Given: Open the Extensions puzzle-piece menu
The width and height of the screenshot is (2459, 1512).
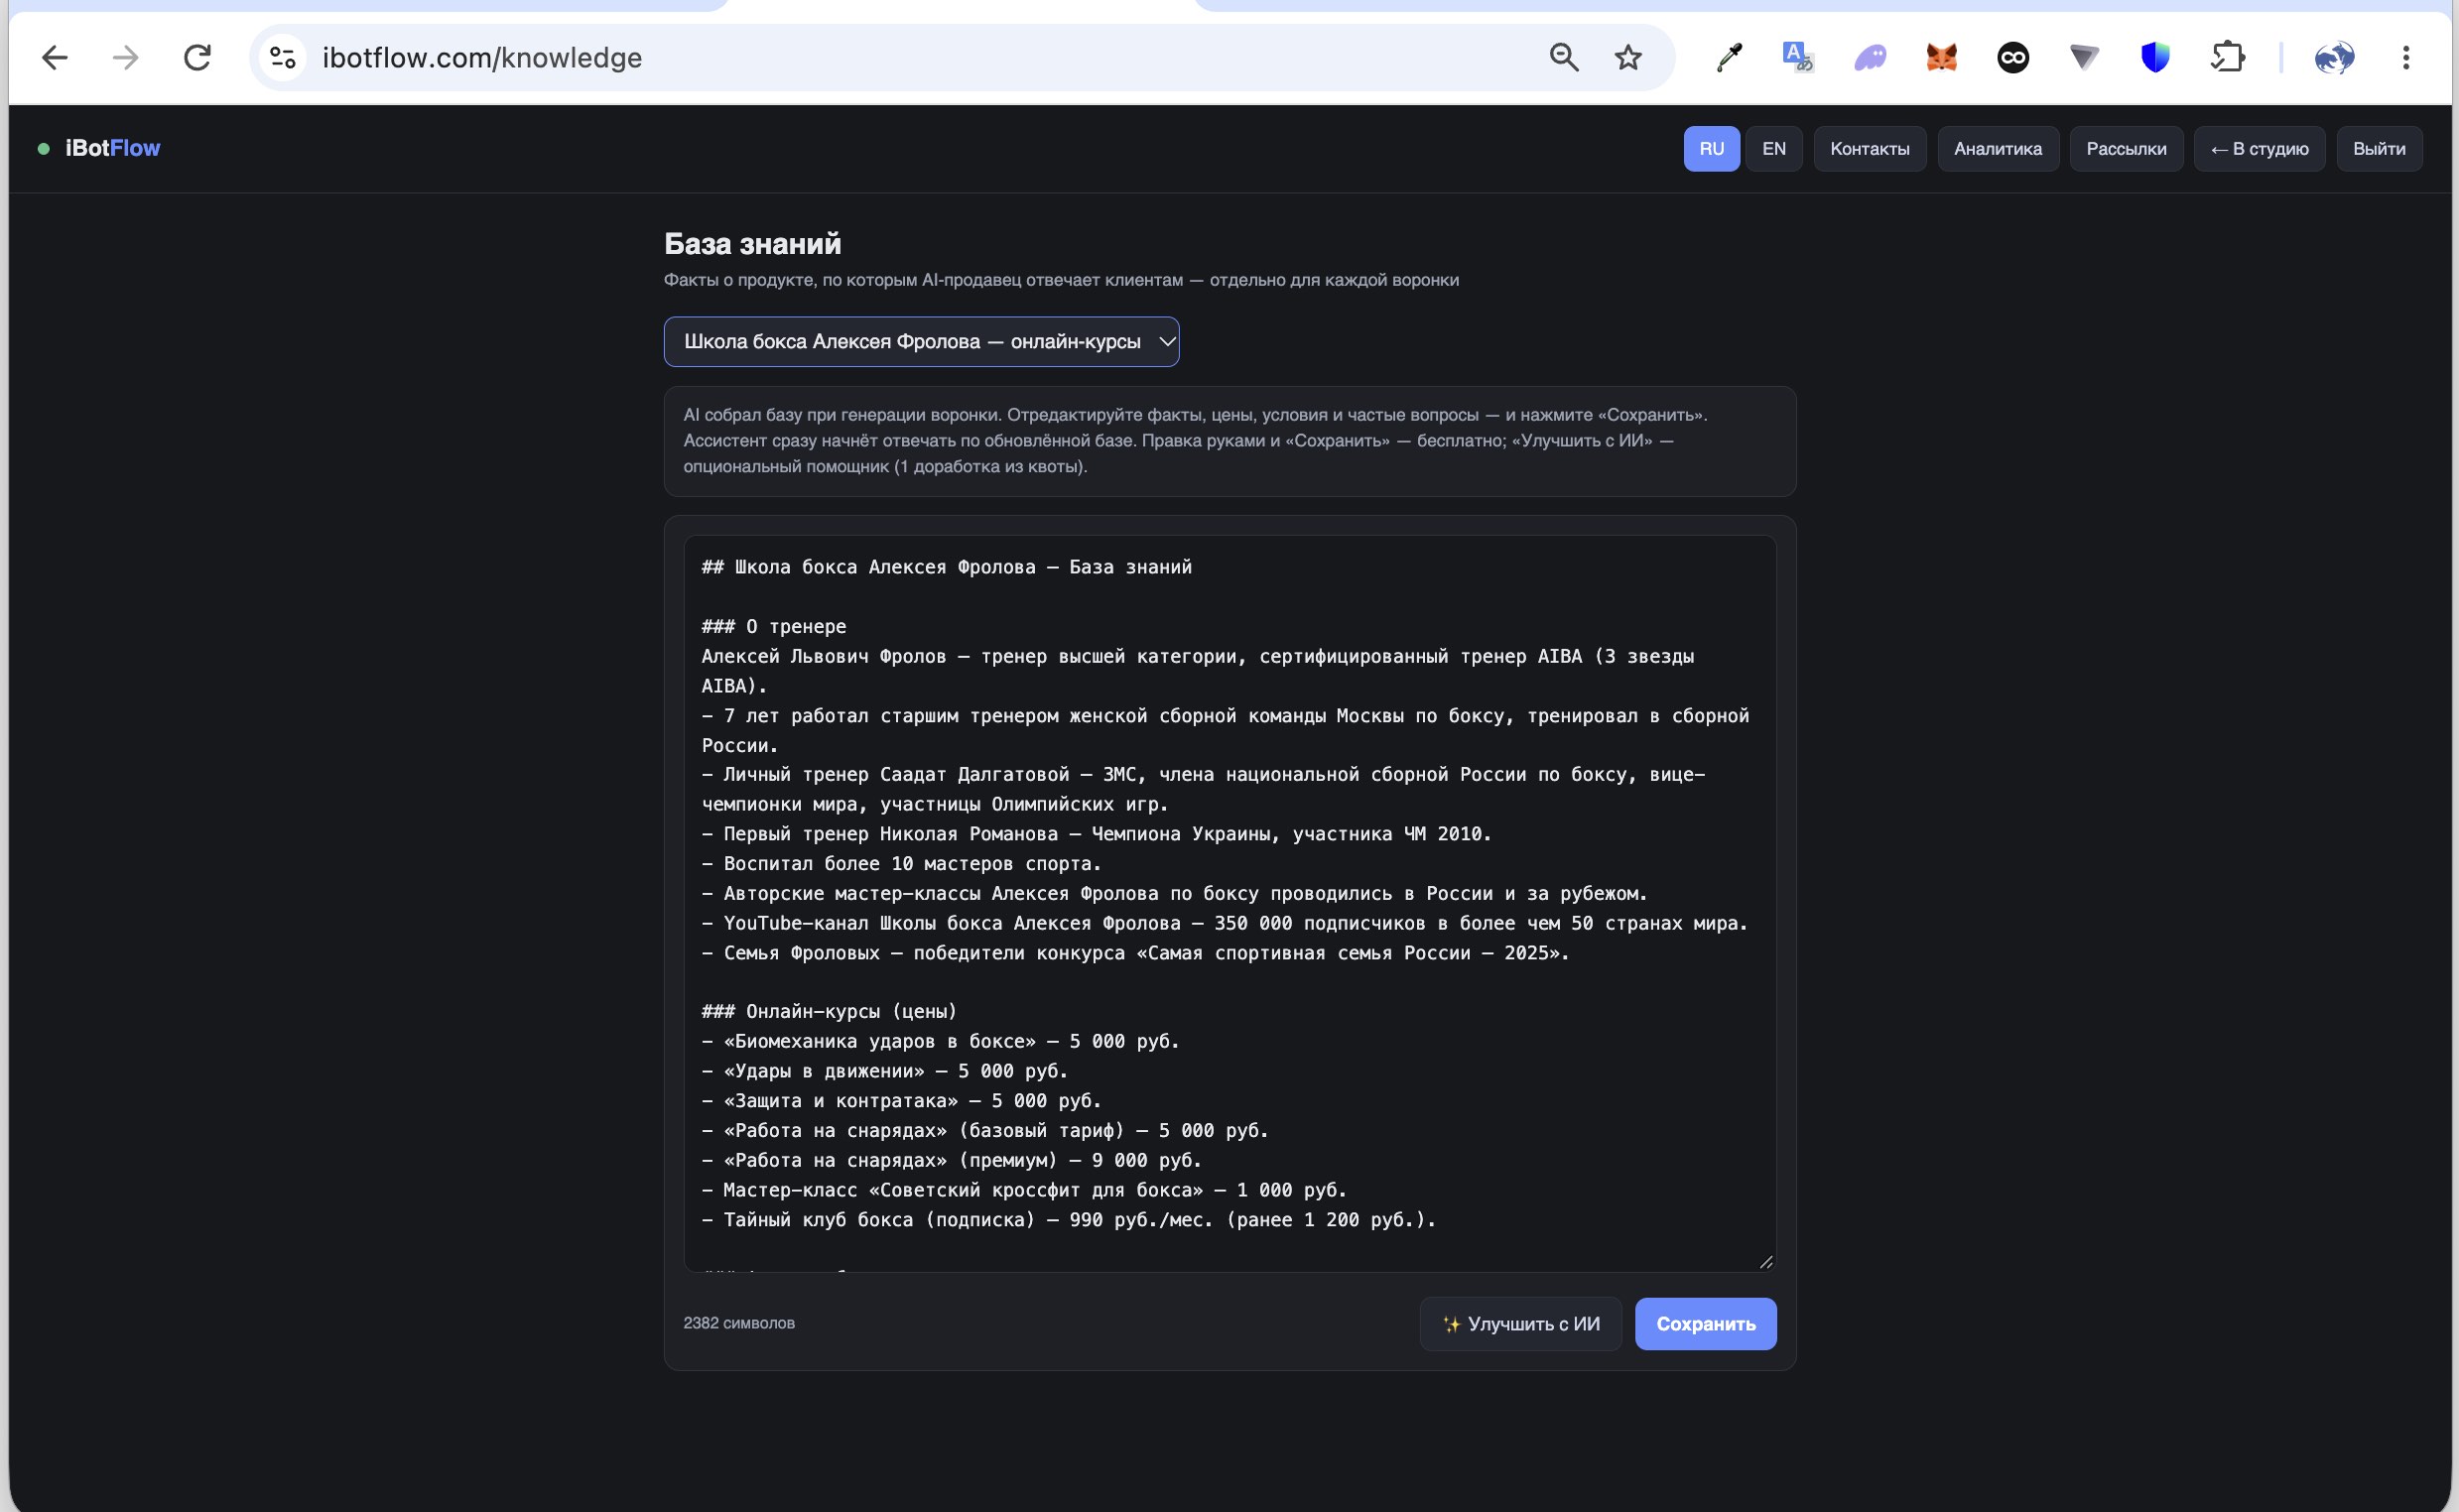Looking at the screenshot, I should tap(2228, 58).
